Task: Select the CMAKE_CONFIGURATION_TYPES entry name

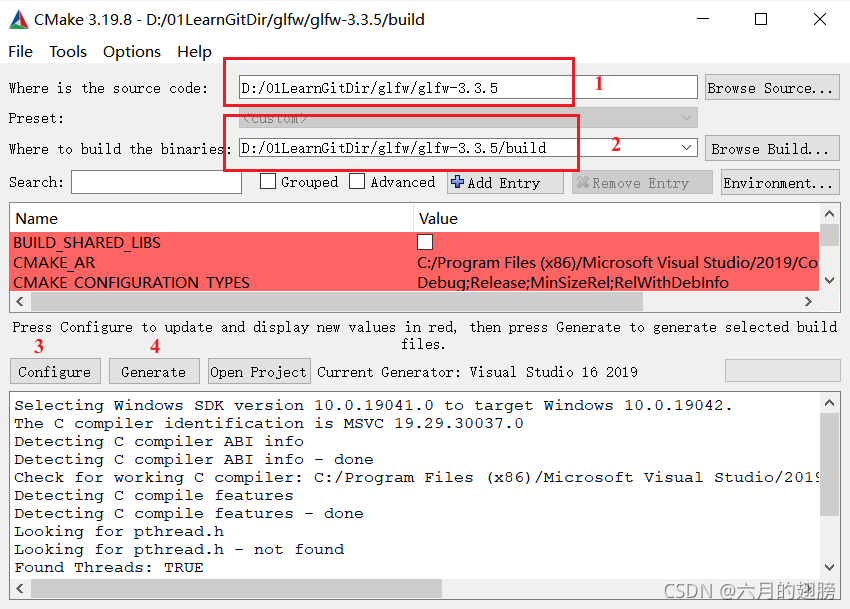Action: point(131,283)
